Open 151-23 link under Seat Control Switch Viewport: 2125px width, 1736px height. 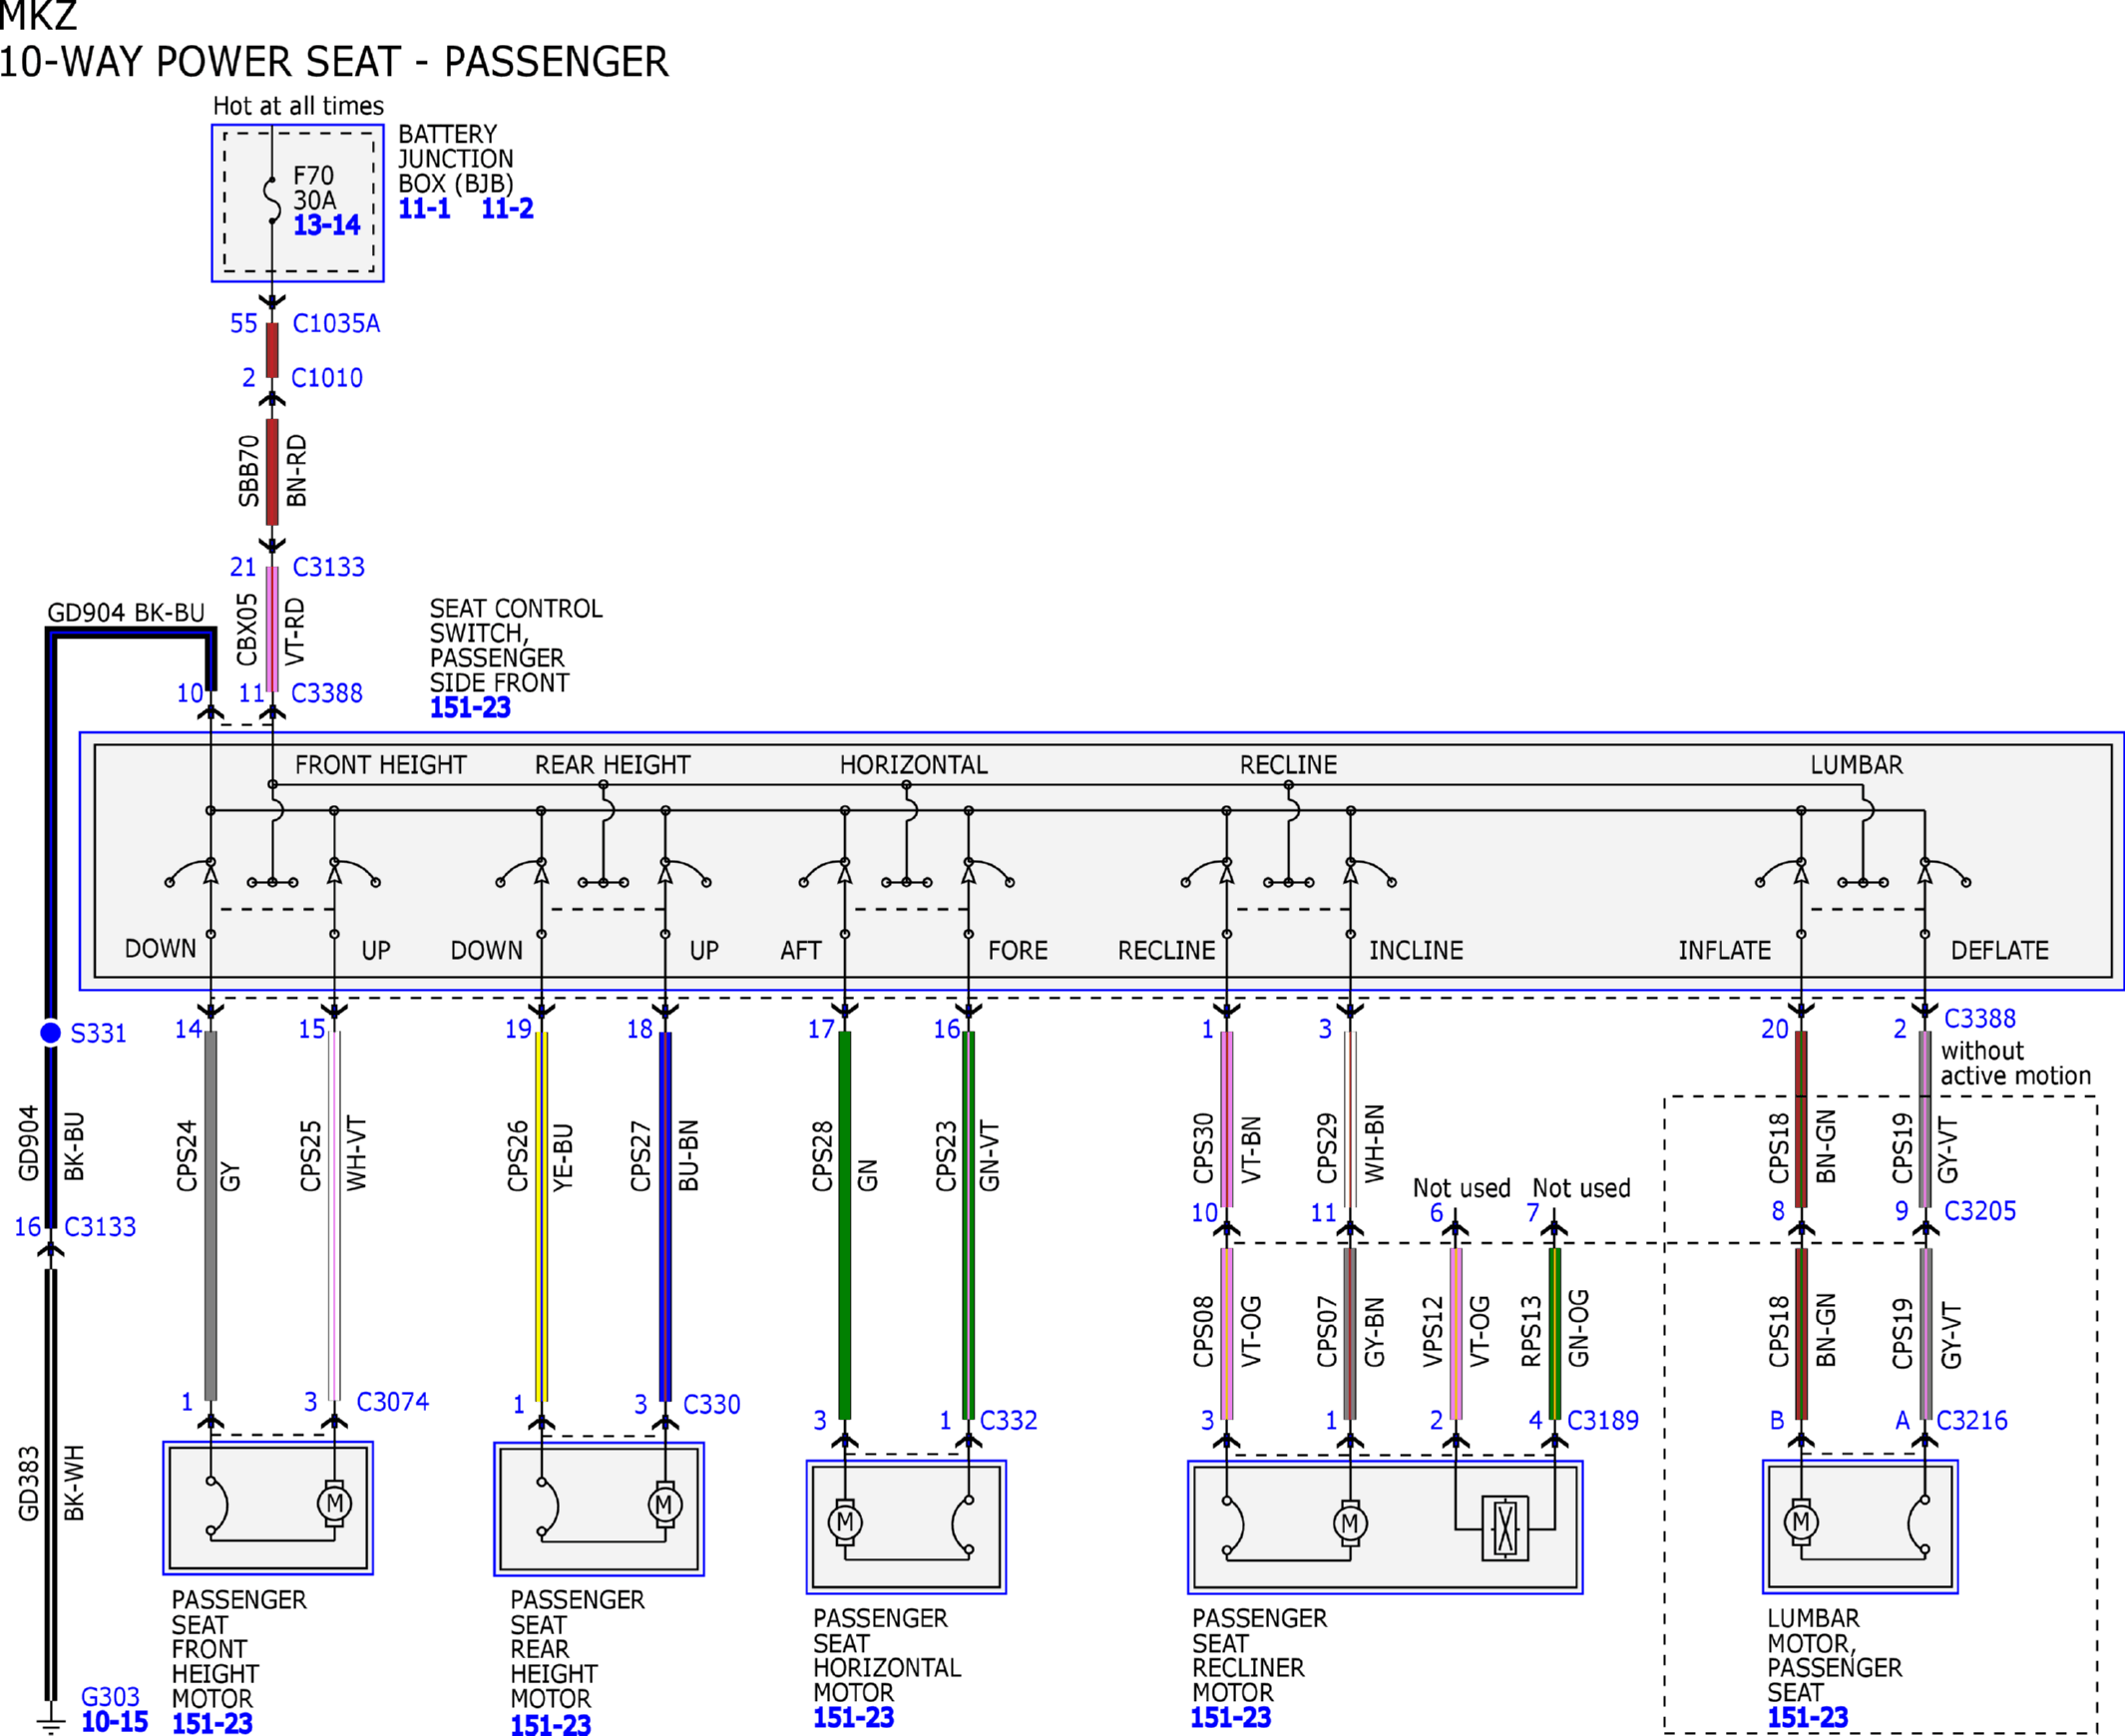point(470,707)
